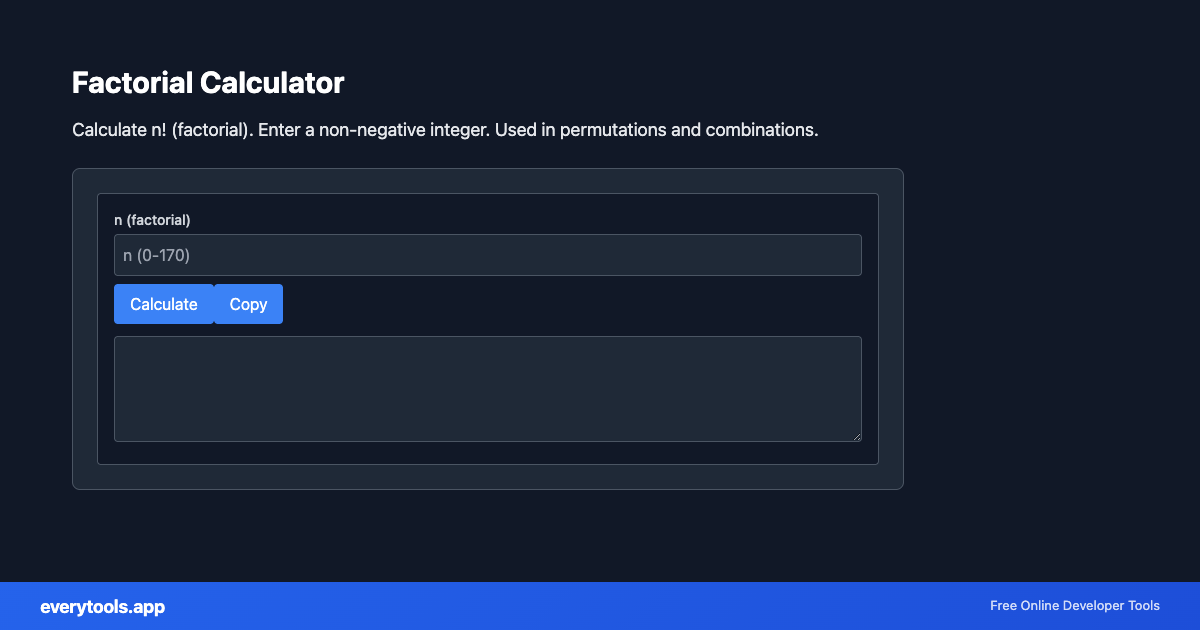1200x630 pixels.
Task: Click the dark page background area
Action: click(x=600, y=540)
